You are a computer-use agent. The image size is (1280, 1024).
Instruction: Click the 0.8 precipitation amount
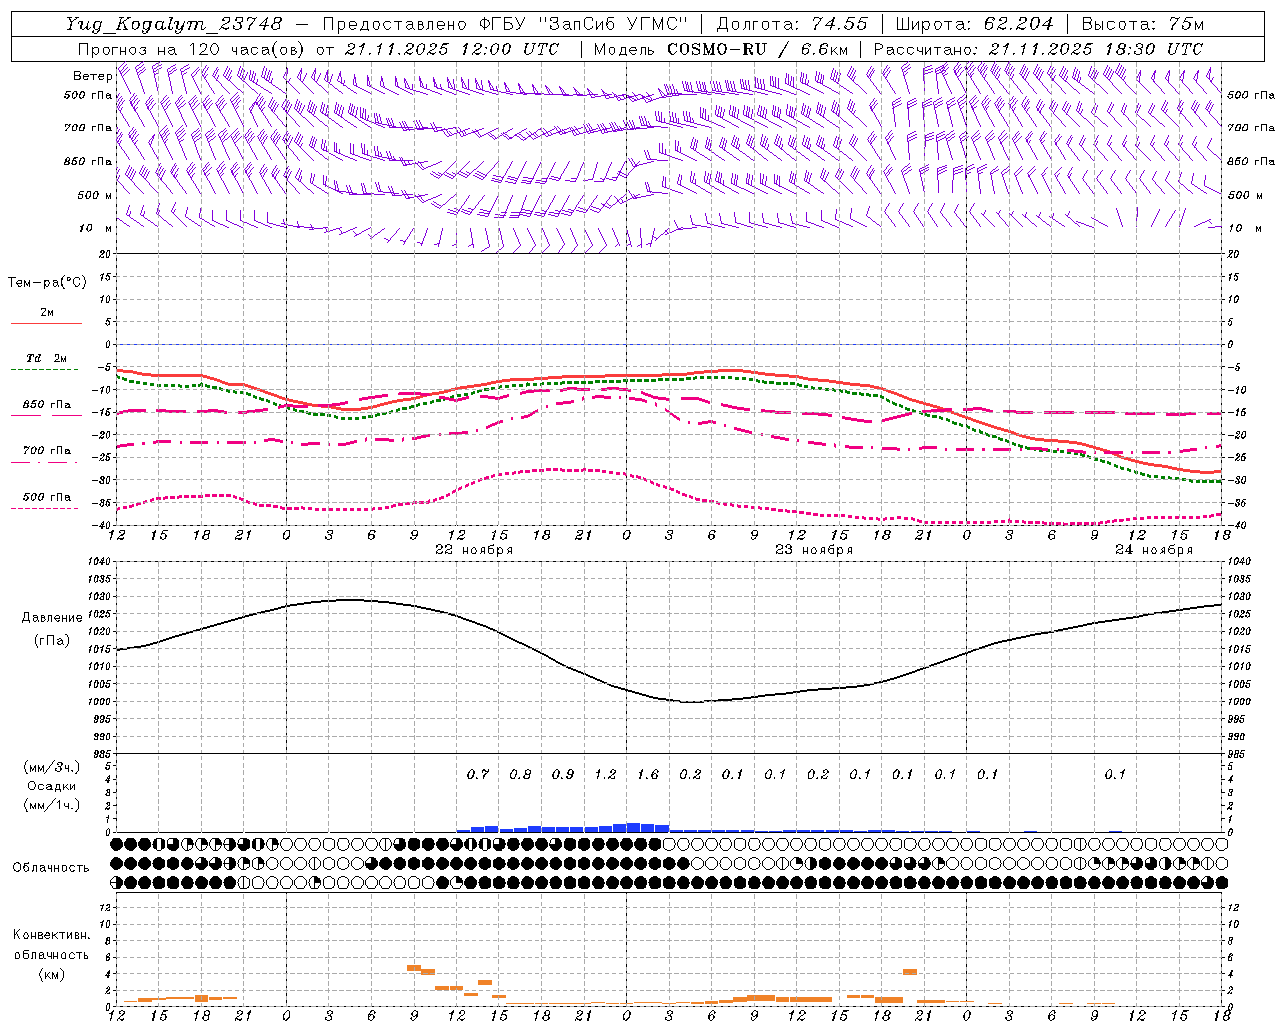click(x=520, y=774)
